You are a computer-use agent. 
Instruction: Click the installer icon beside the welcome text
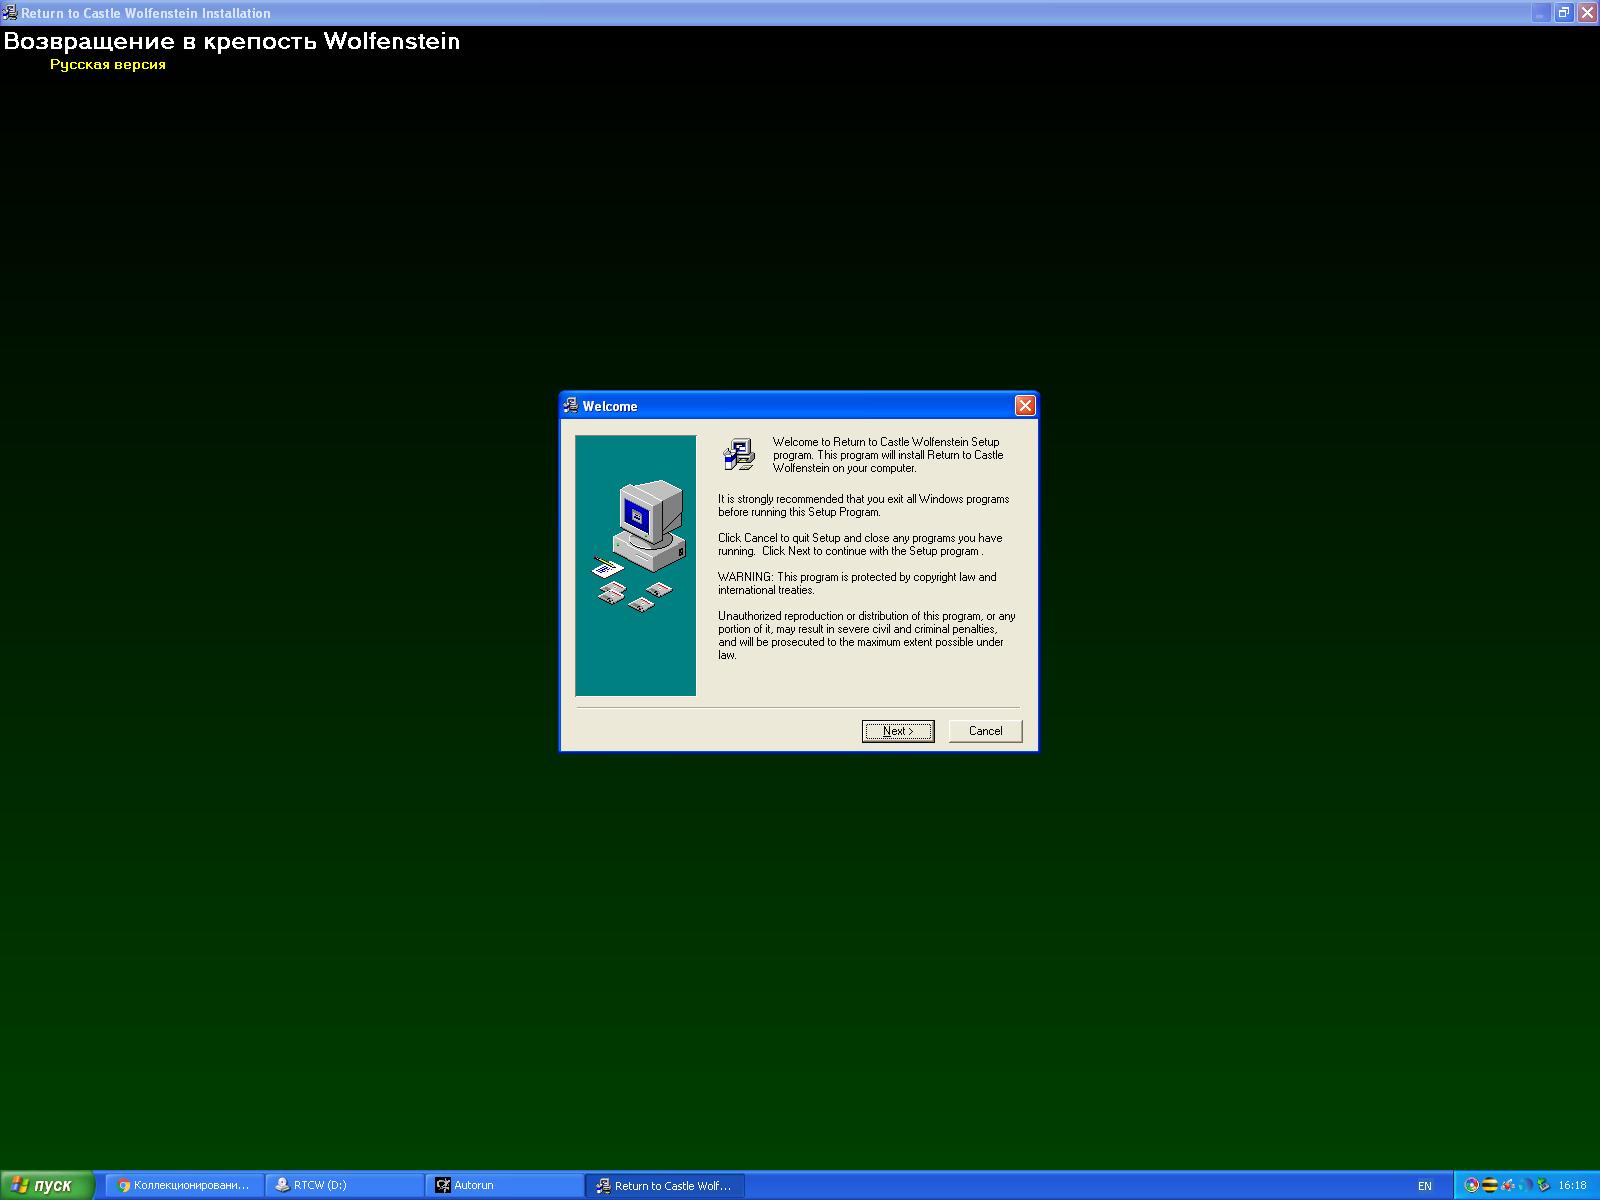(739, 454)
